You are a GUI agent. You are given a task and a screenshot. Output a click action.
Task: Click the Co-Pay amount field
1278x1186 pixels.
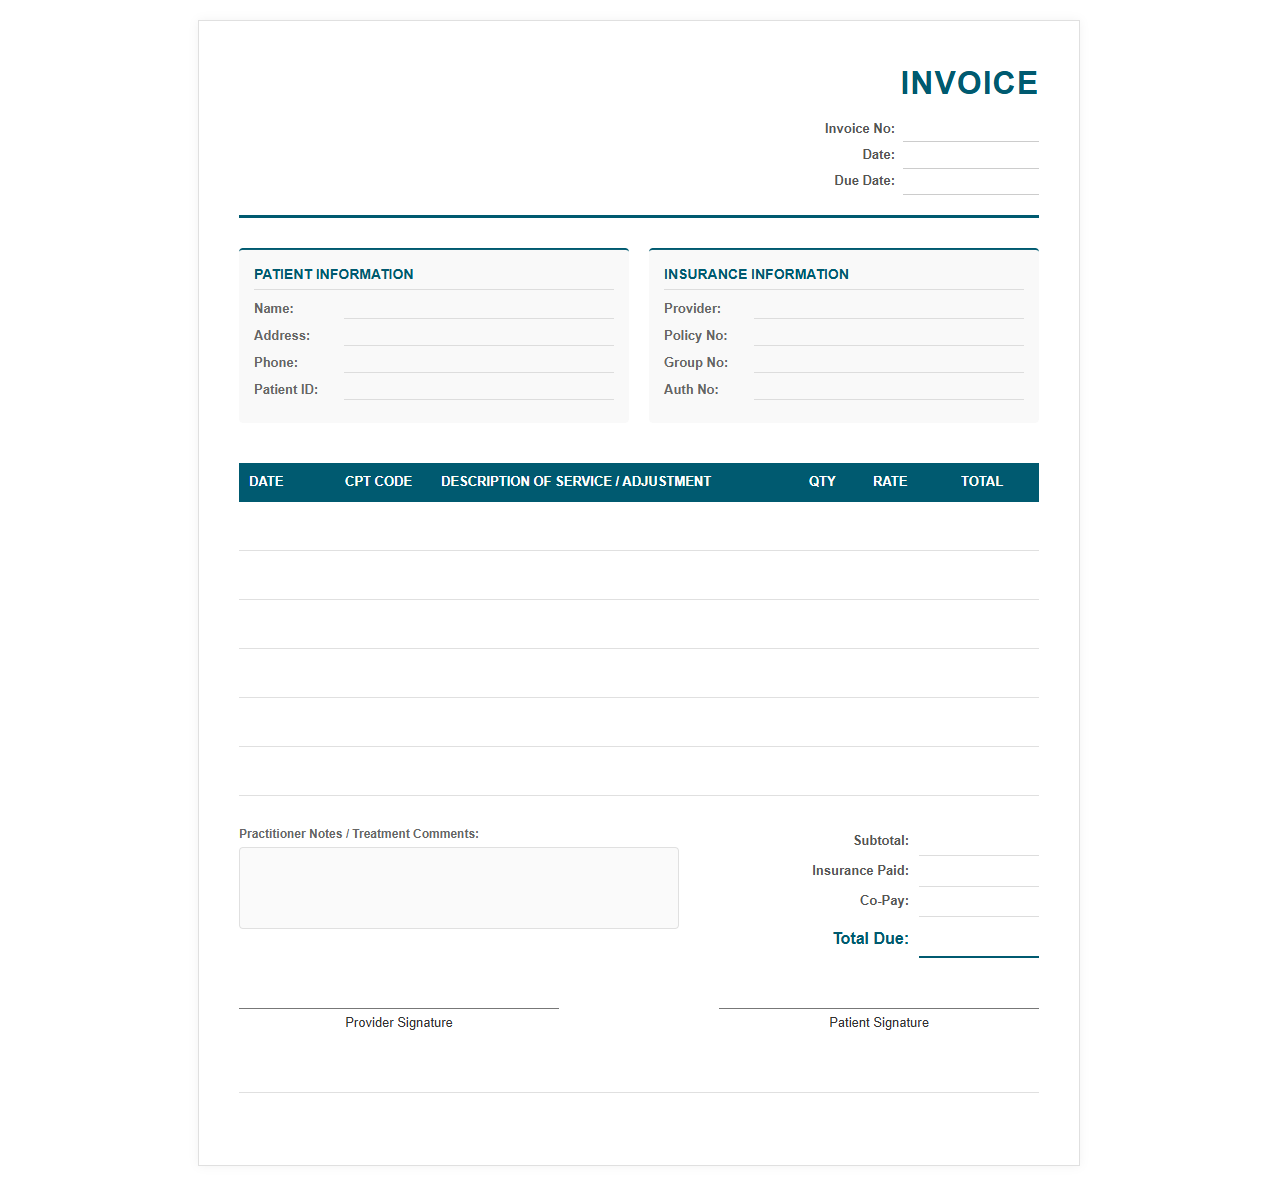pyautogui.click(x=979, y=902)
